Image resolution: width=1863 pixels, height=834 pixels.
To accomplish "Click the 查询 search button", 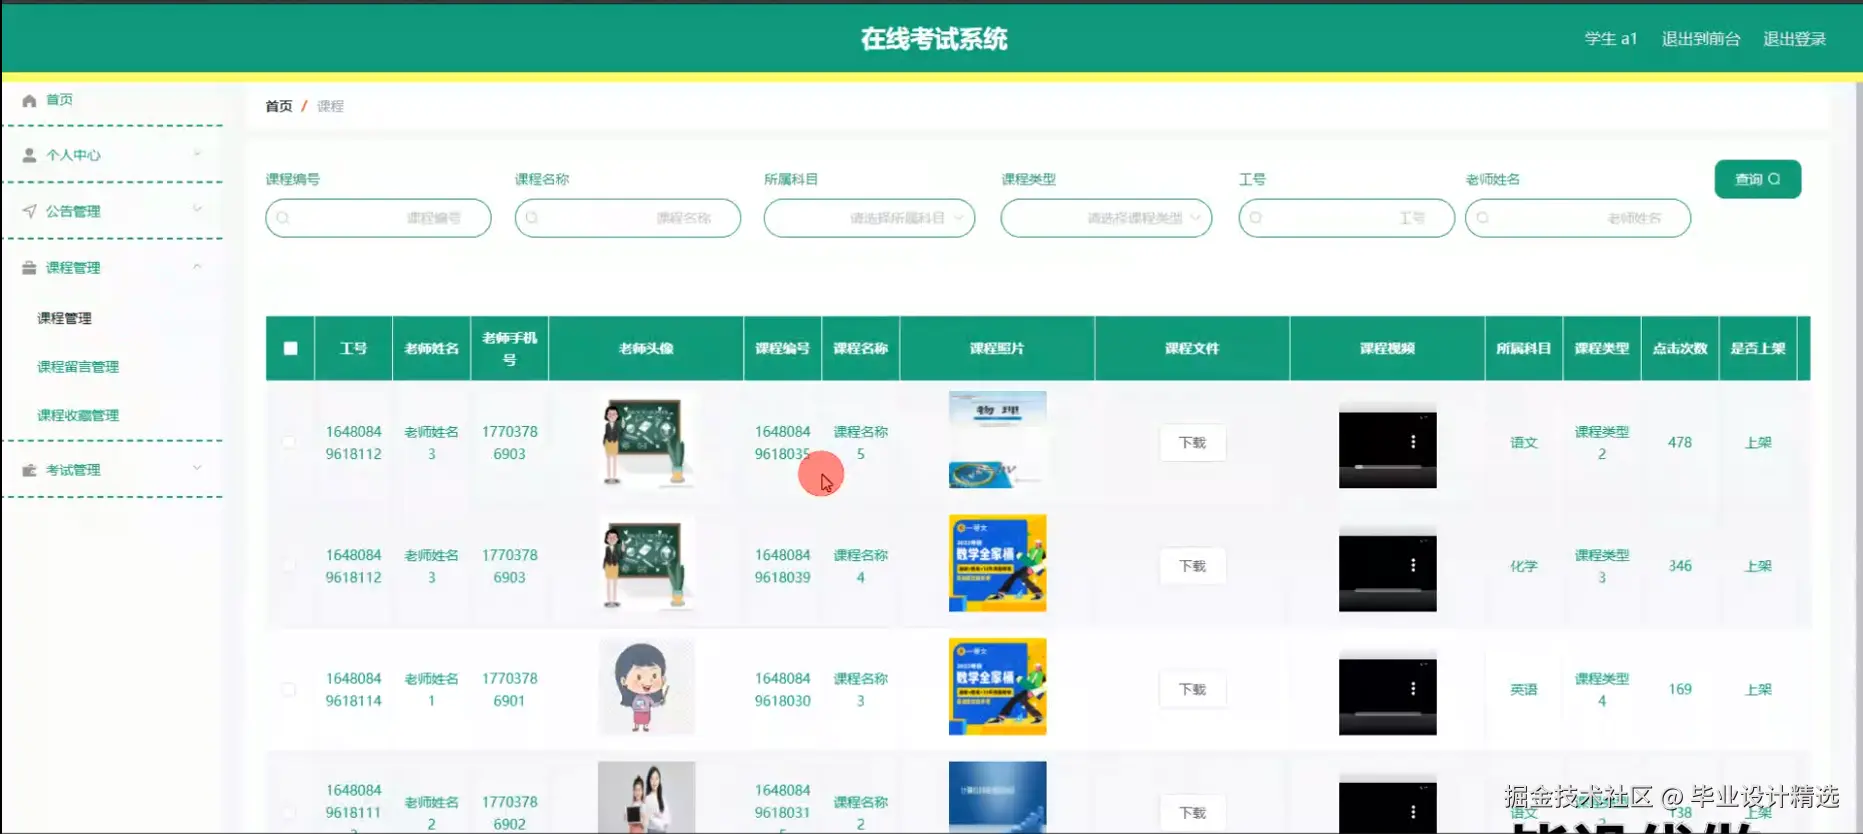I will [x=1757, y=179].
